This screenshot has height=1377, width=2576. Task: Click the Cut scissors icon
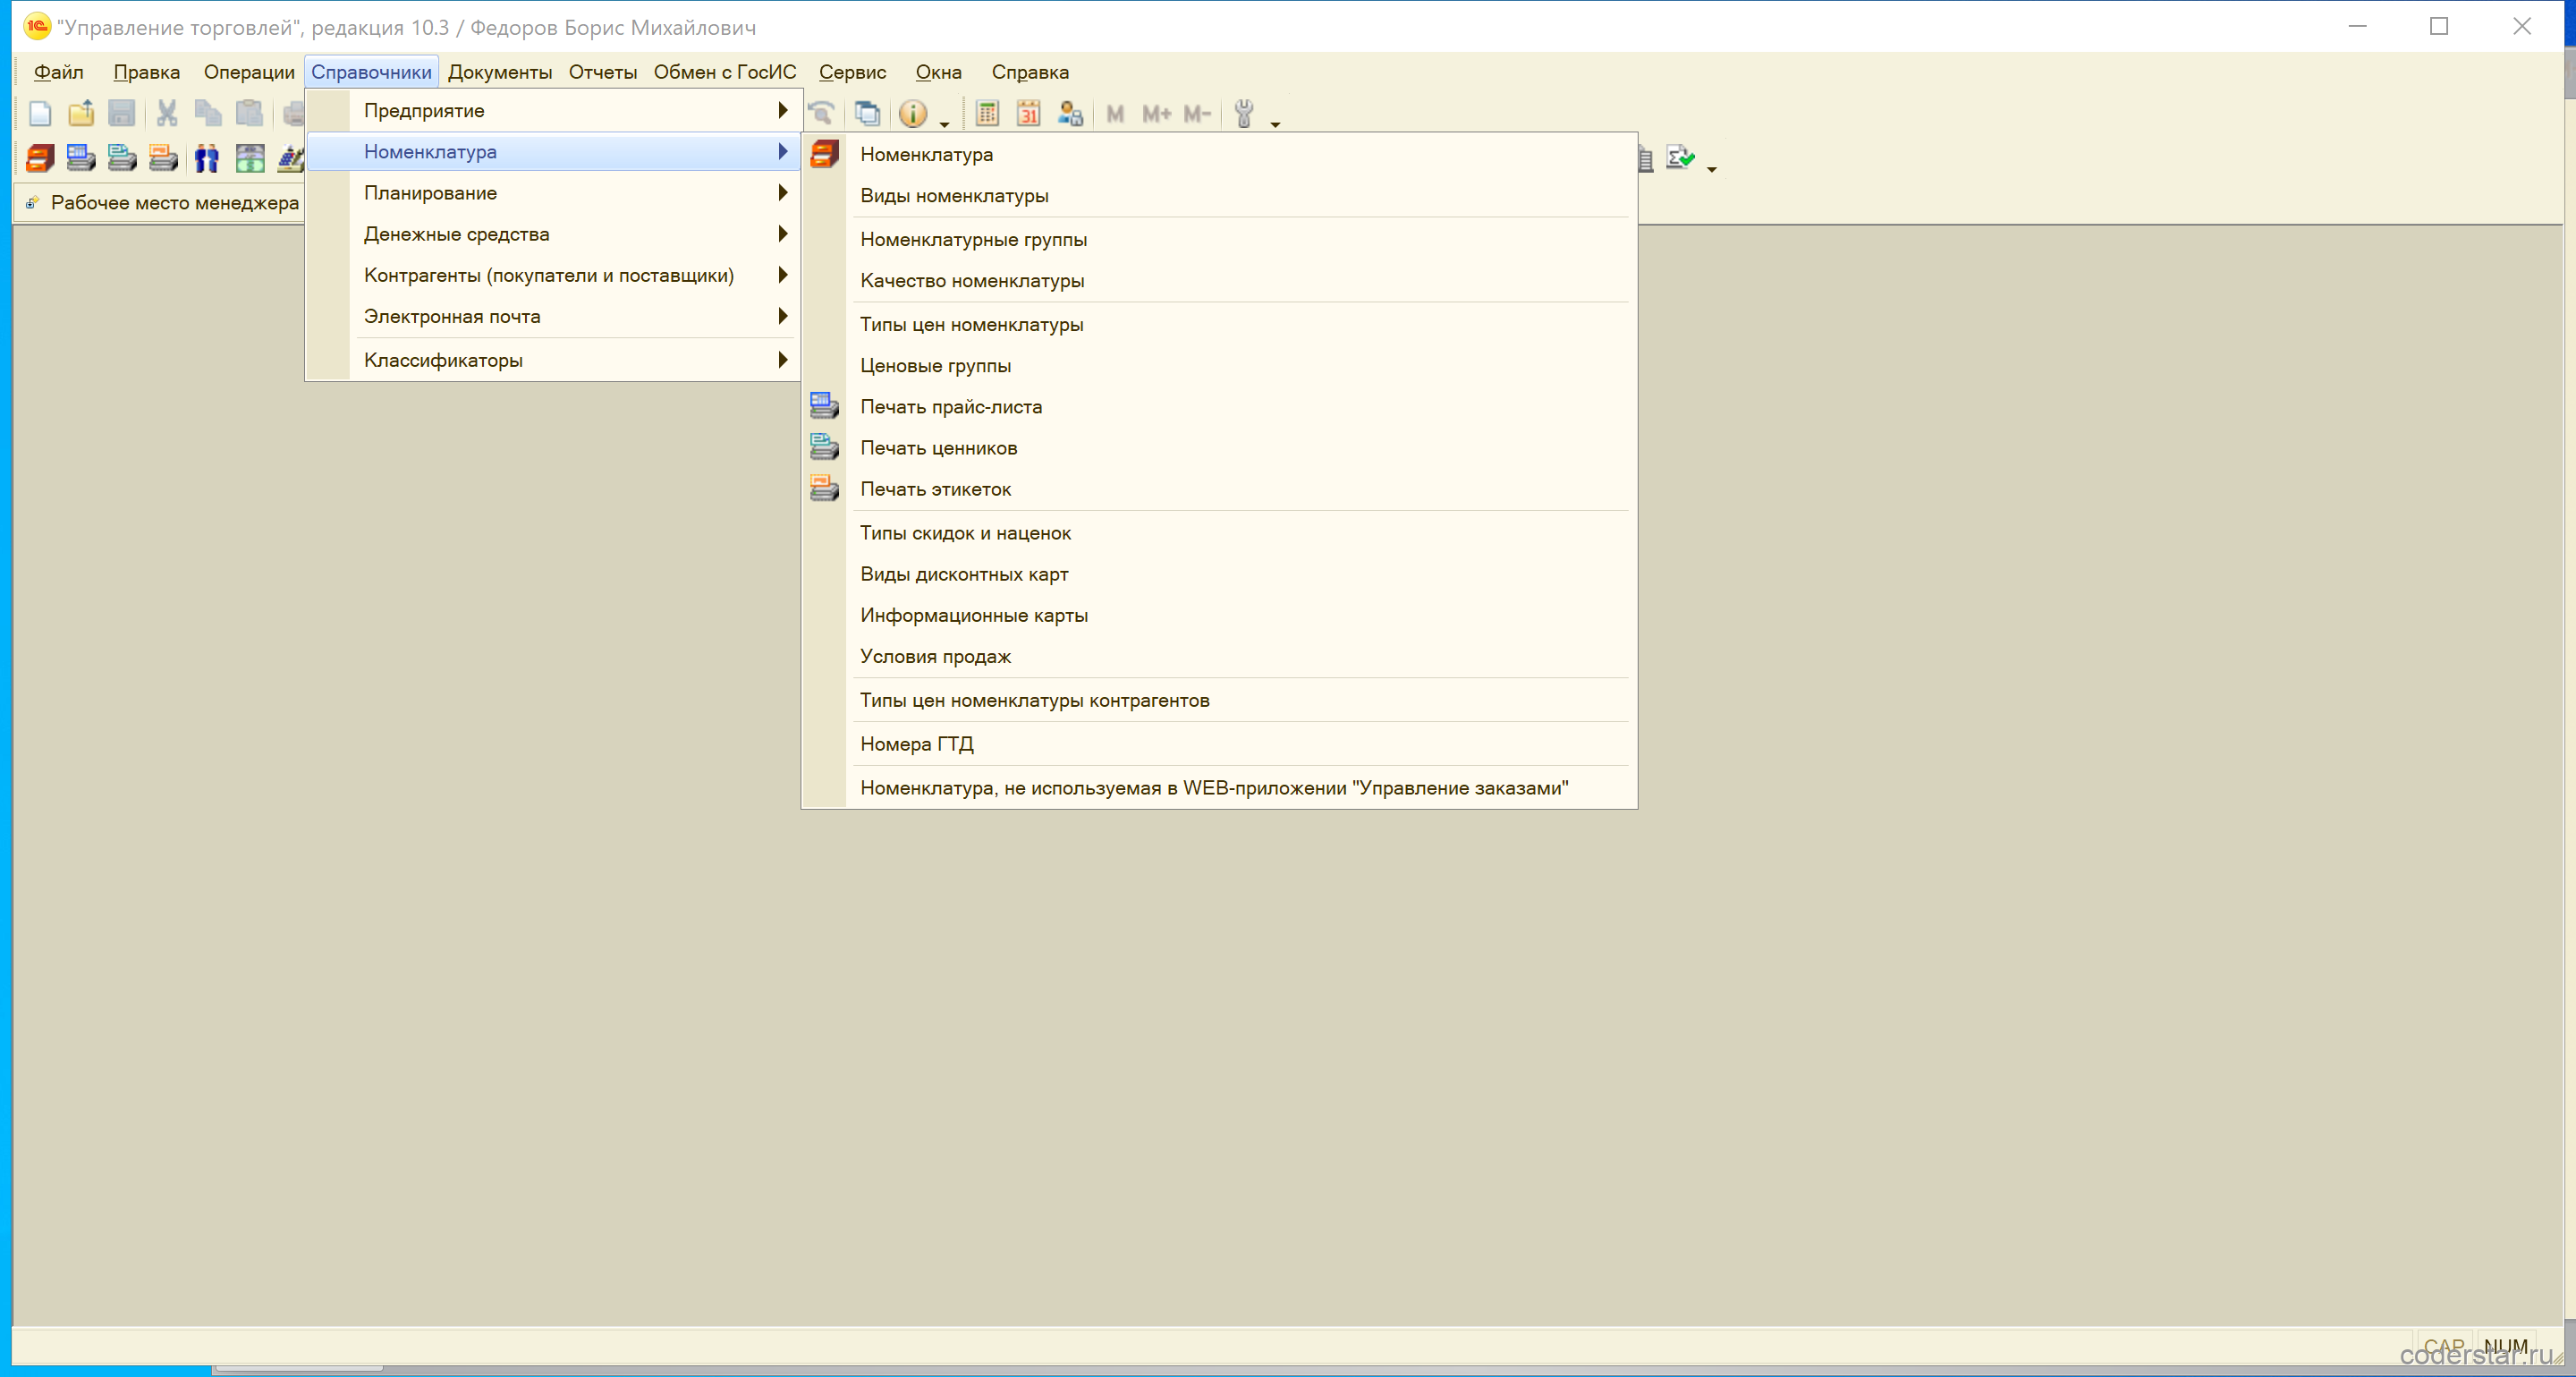click(x=167, y=114)
